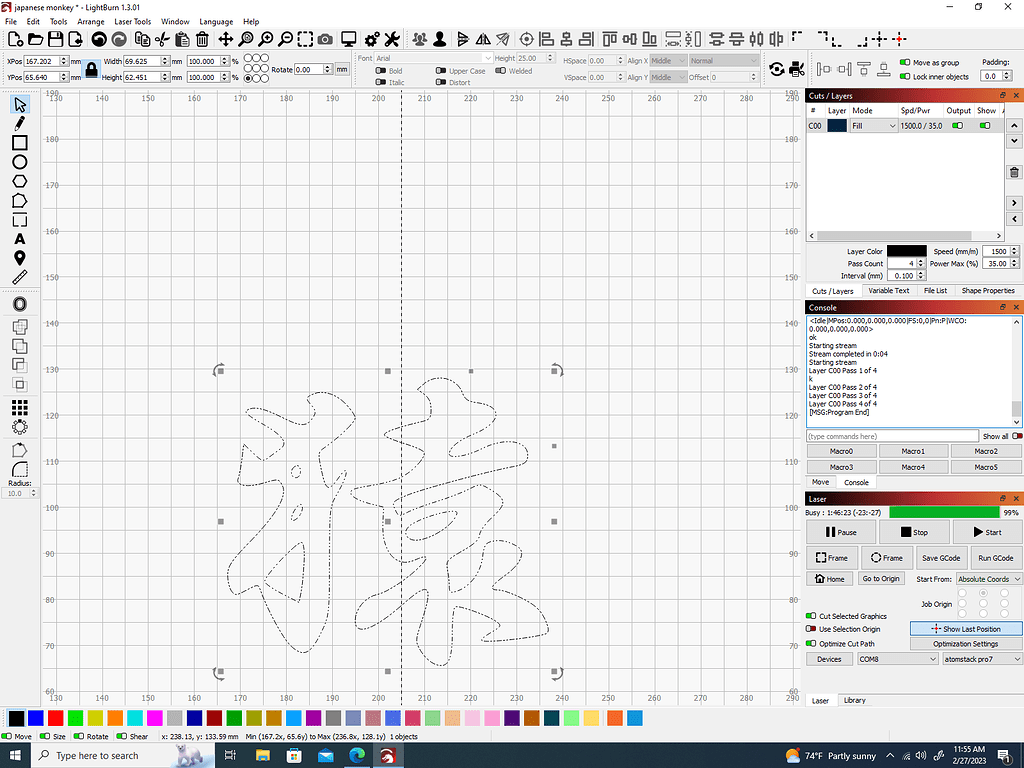Open the camera capture tool in the toolbar

tap(324, 39)
